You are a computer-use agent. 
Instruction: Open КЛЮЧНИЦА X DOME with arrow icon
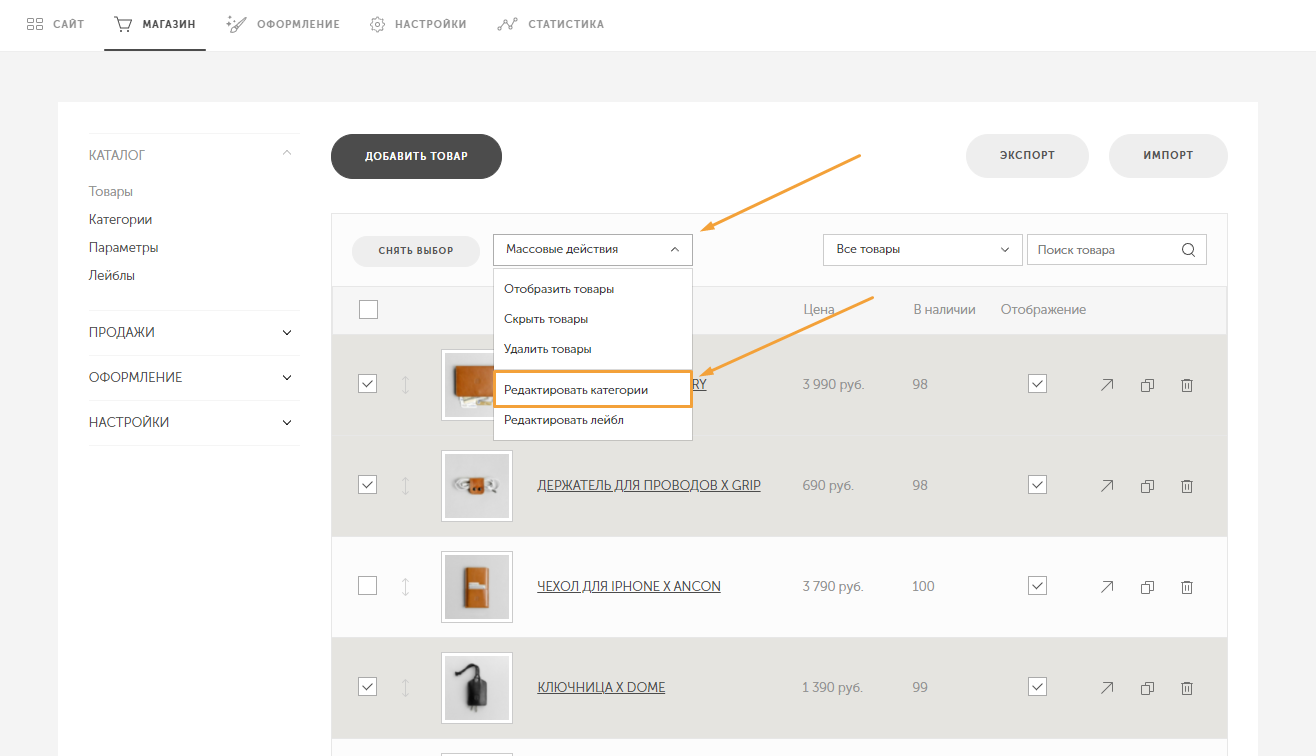point(1107,688)
